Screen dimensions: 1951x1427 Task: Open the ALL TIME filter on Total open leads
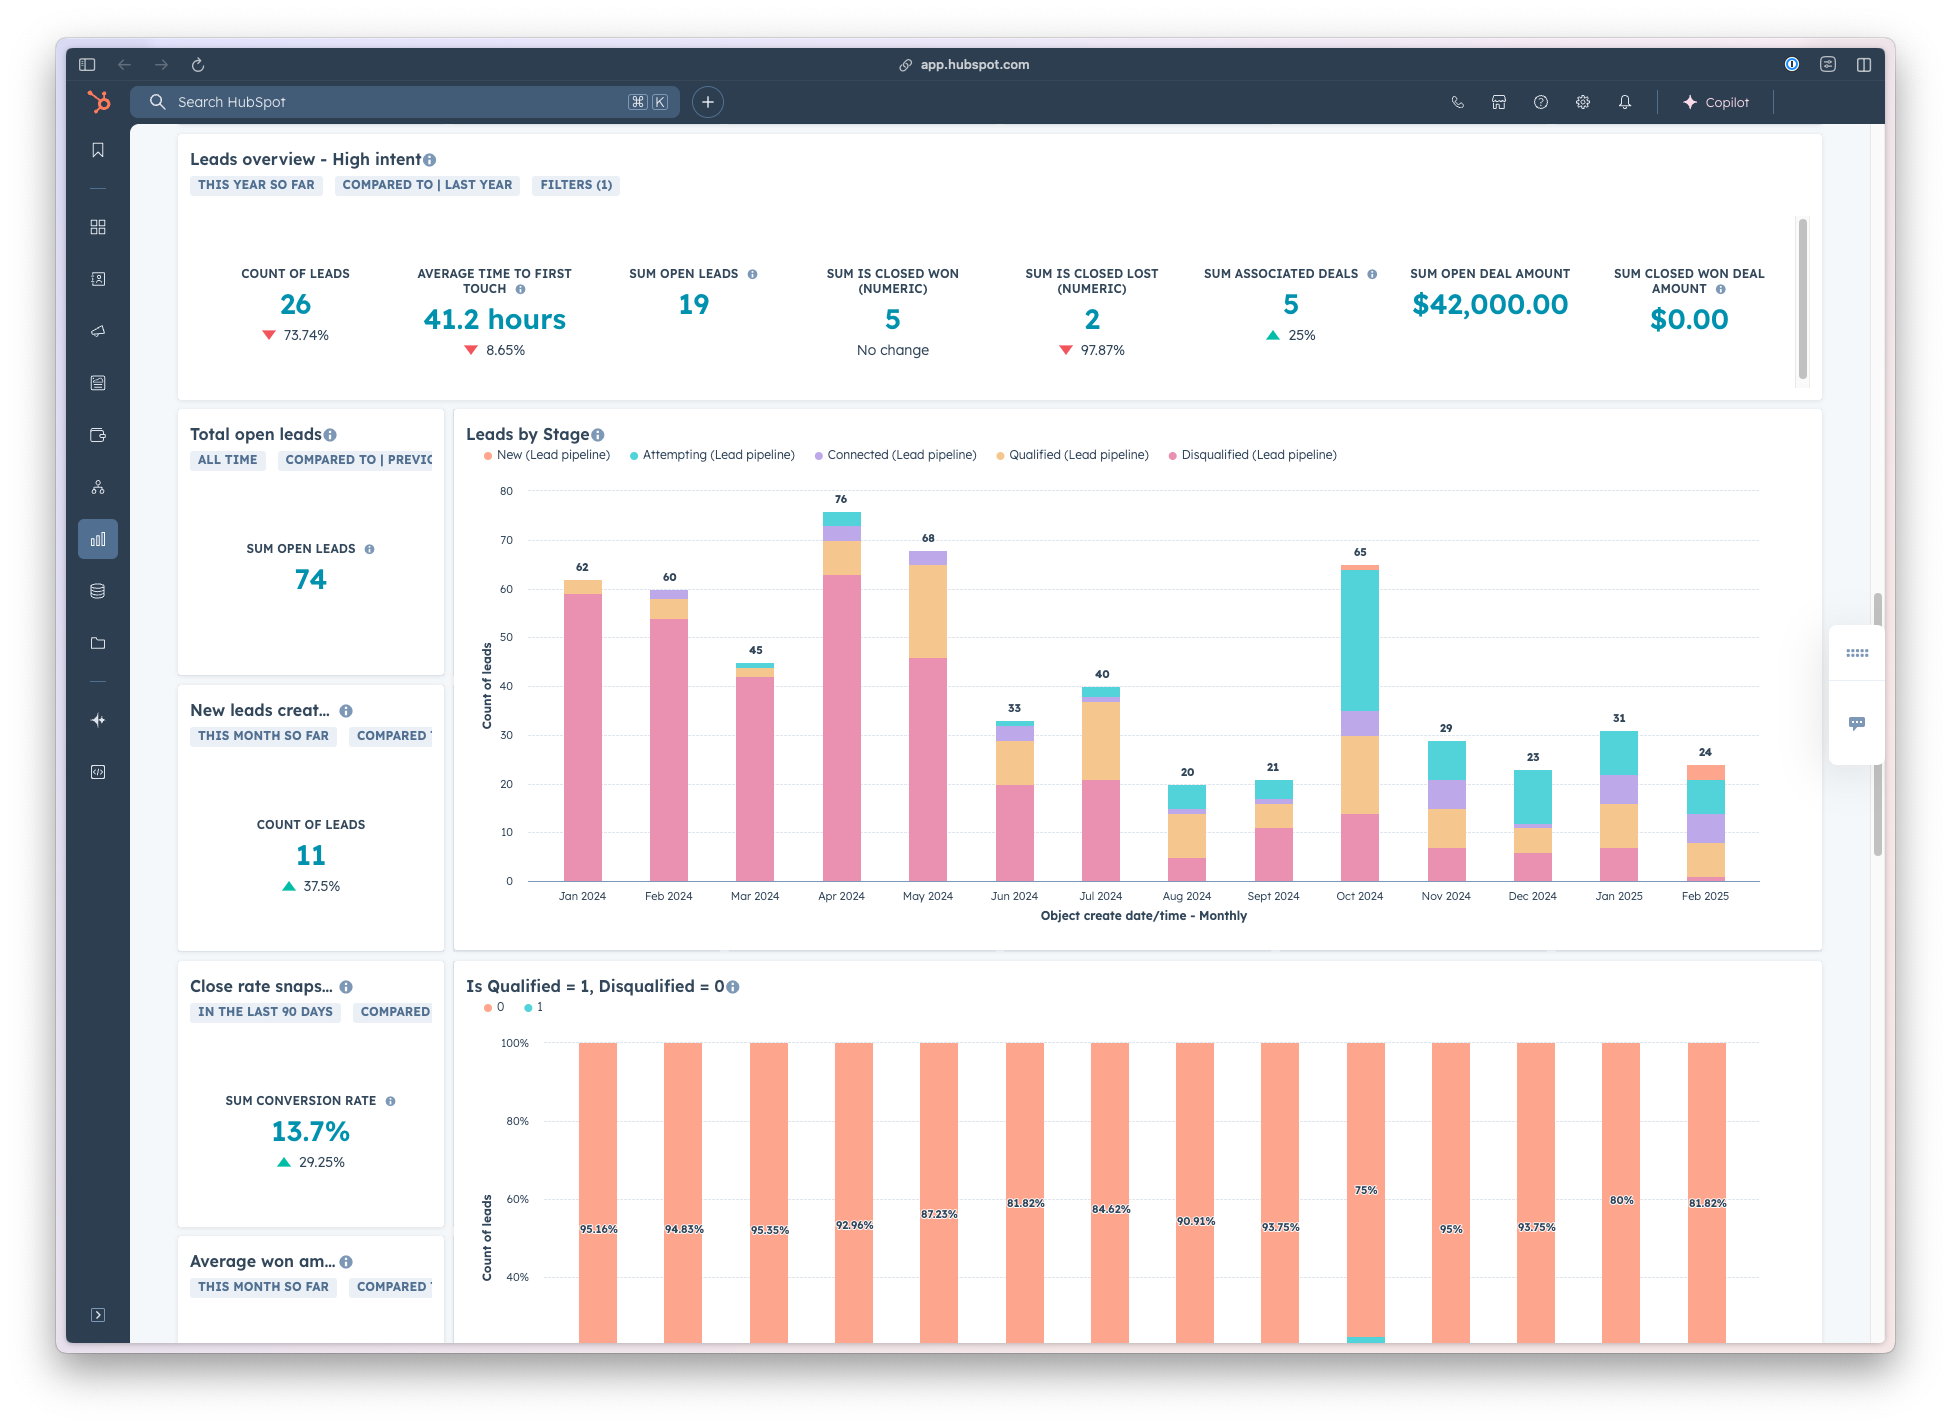227,460
